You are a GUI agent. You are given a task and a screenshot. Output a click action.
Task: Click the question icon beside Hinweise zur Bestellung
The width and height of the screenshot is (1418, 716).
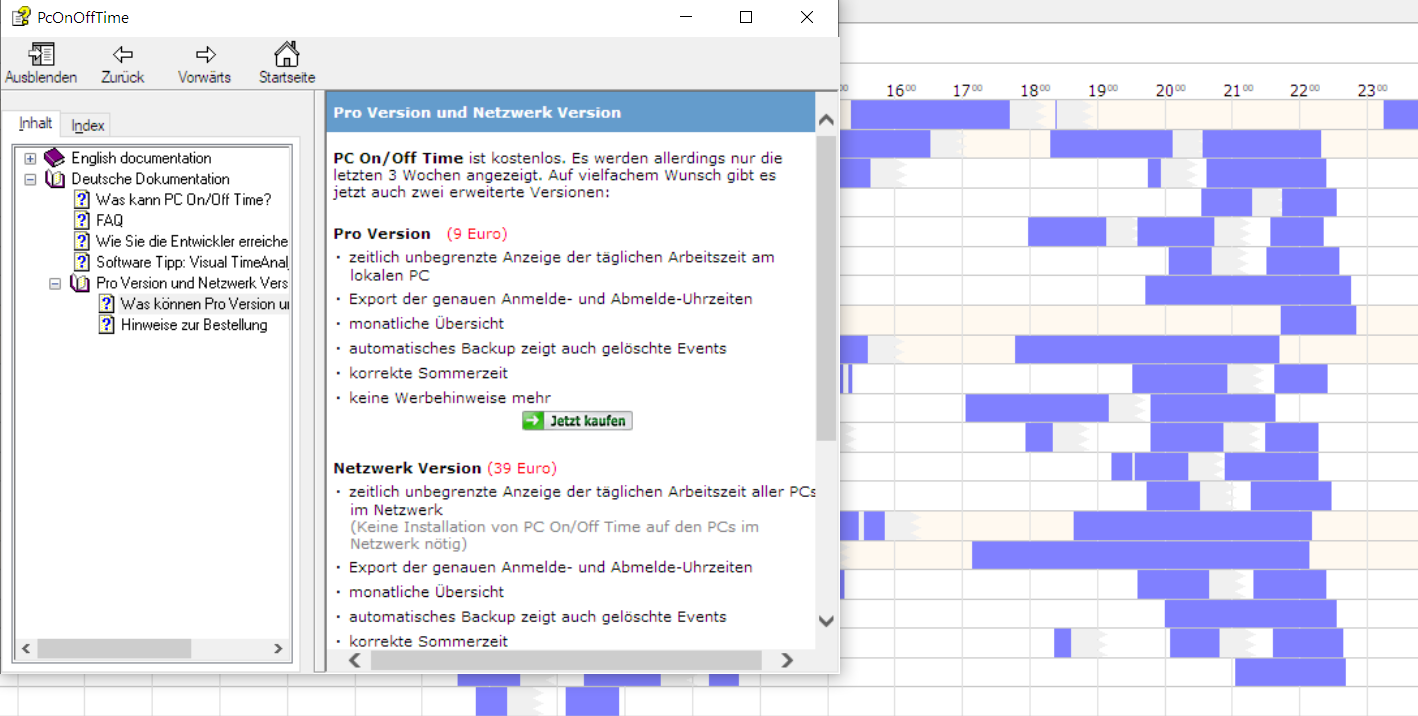click(107, 325)
